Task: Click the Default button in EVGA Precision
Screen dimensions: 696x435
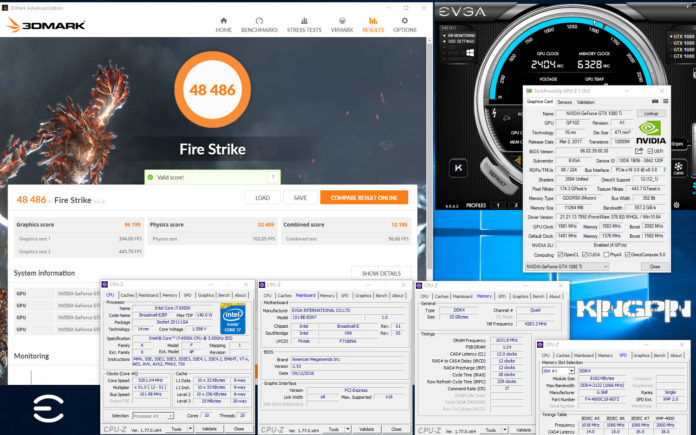Action: [498, 178]
